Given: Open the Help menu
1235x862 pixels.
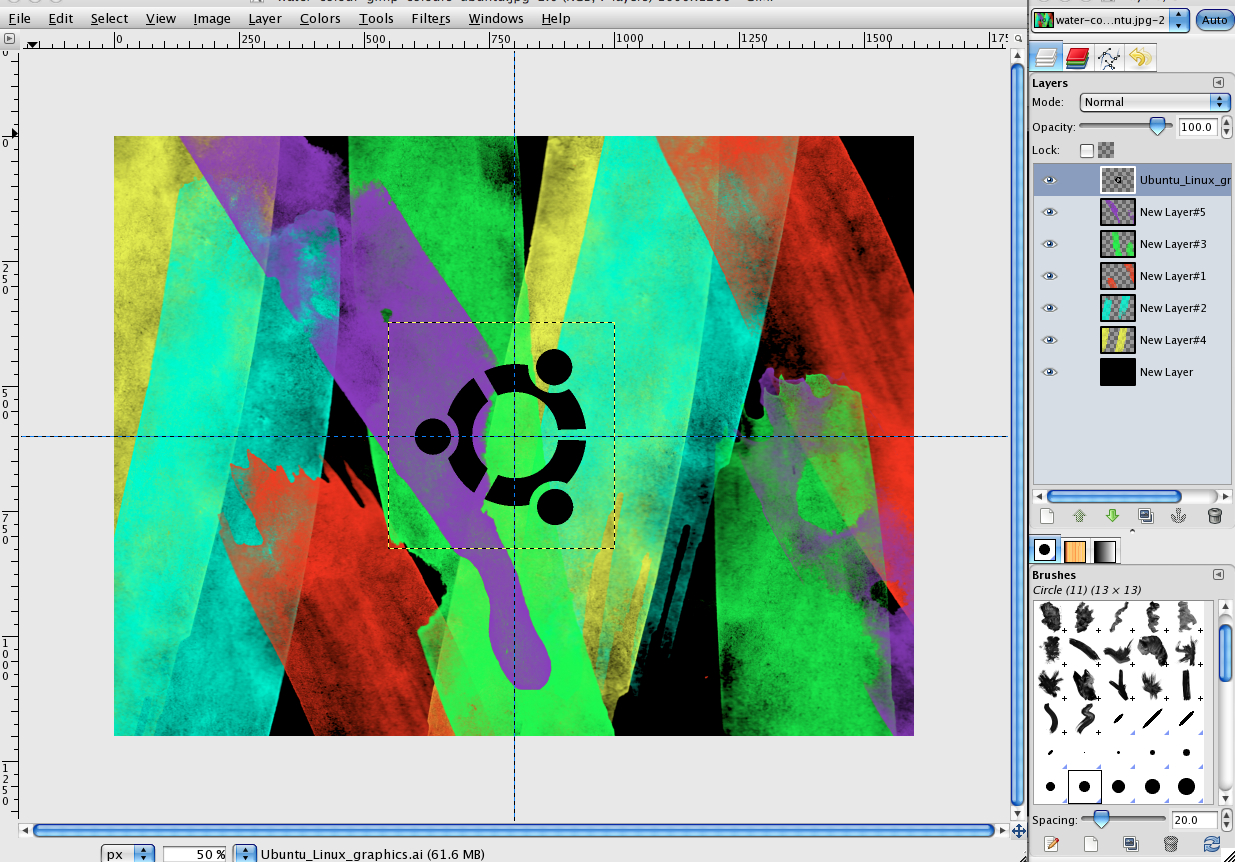Looking at the screenshot, I should click(x=556, y=18).
